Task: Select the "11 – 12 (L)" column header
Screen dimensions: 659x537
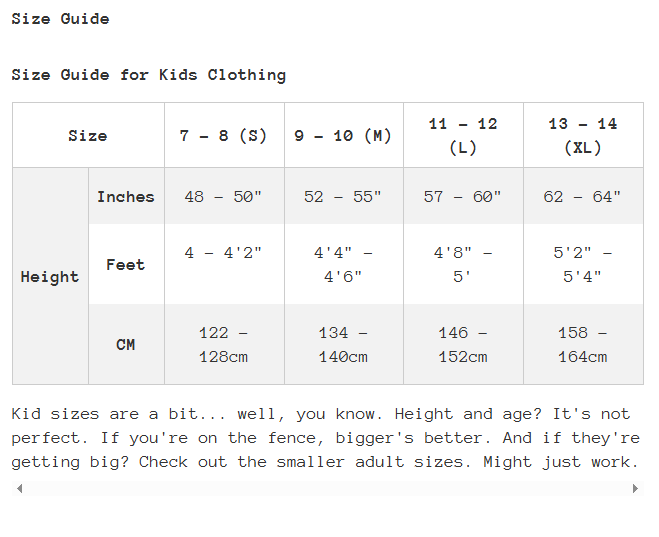Action: (x=463, y=136)
